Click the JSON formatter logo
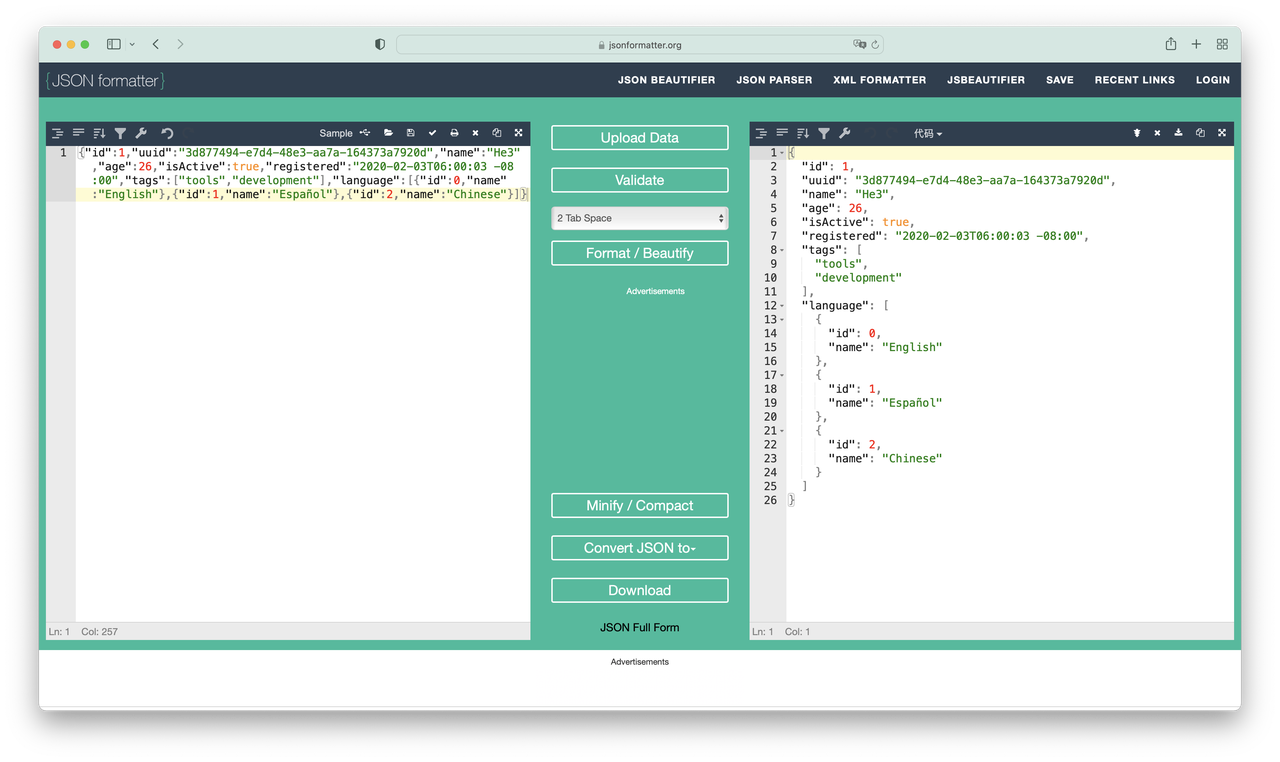This screenshot has height=762, width=1280. coord(105,80)
